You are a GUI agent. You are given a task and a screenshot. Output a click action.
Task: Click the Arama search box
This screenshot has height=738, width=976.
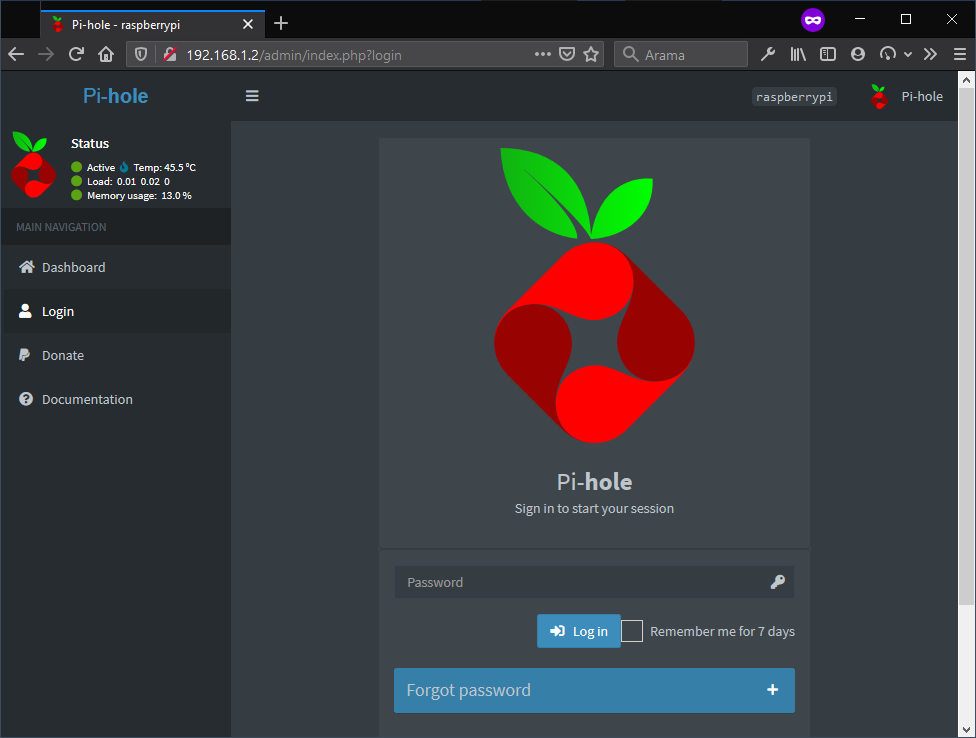click(x=681, y=54)
